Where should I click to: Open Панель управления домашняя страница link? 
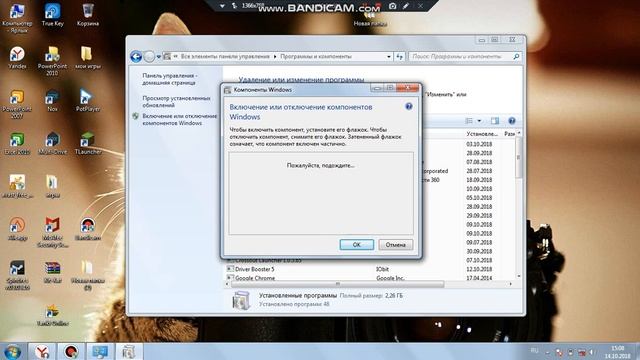coord(170,79)
